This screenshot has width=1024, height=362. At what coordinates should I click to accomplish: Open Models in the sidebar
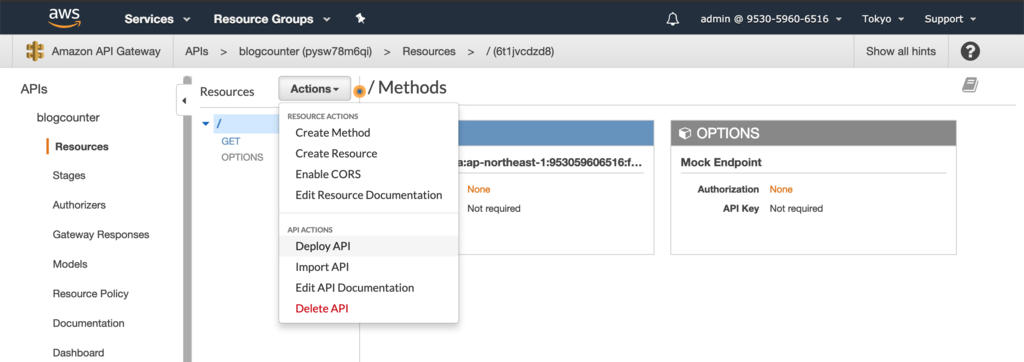[70, 264]
